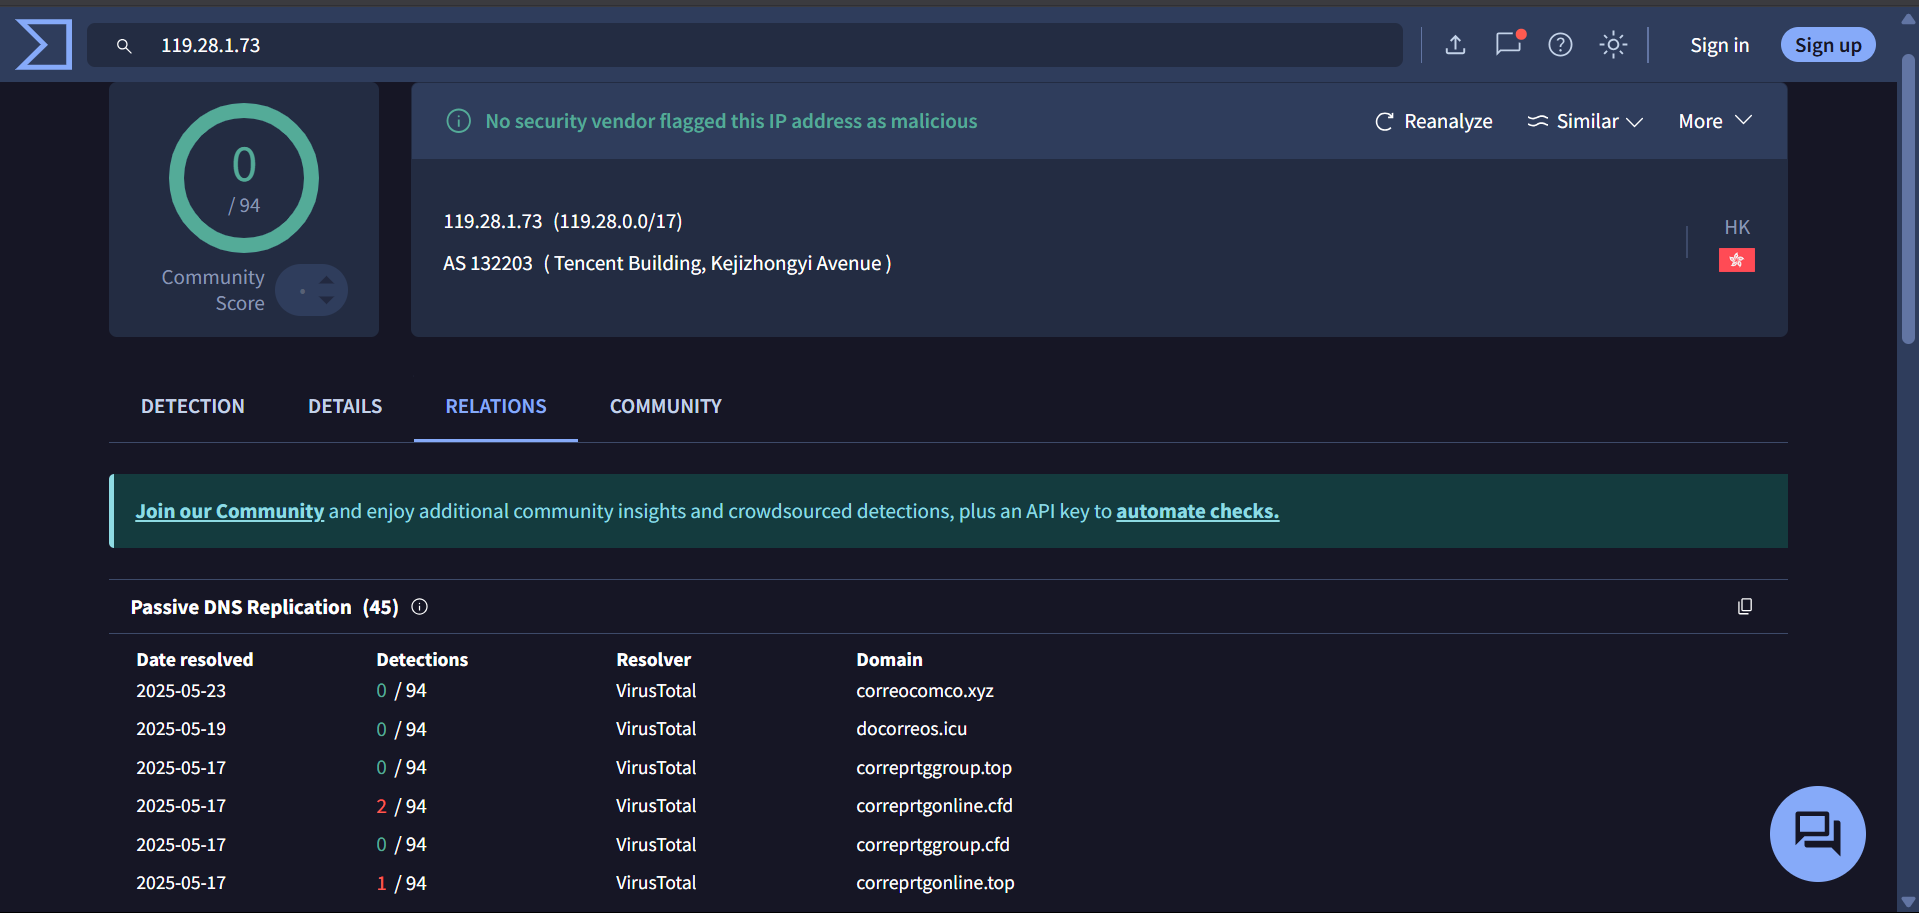Open the Similar dropdown
This screenshot has height=913, width=1919.
1585,121
